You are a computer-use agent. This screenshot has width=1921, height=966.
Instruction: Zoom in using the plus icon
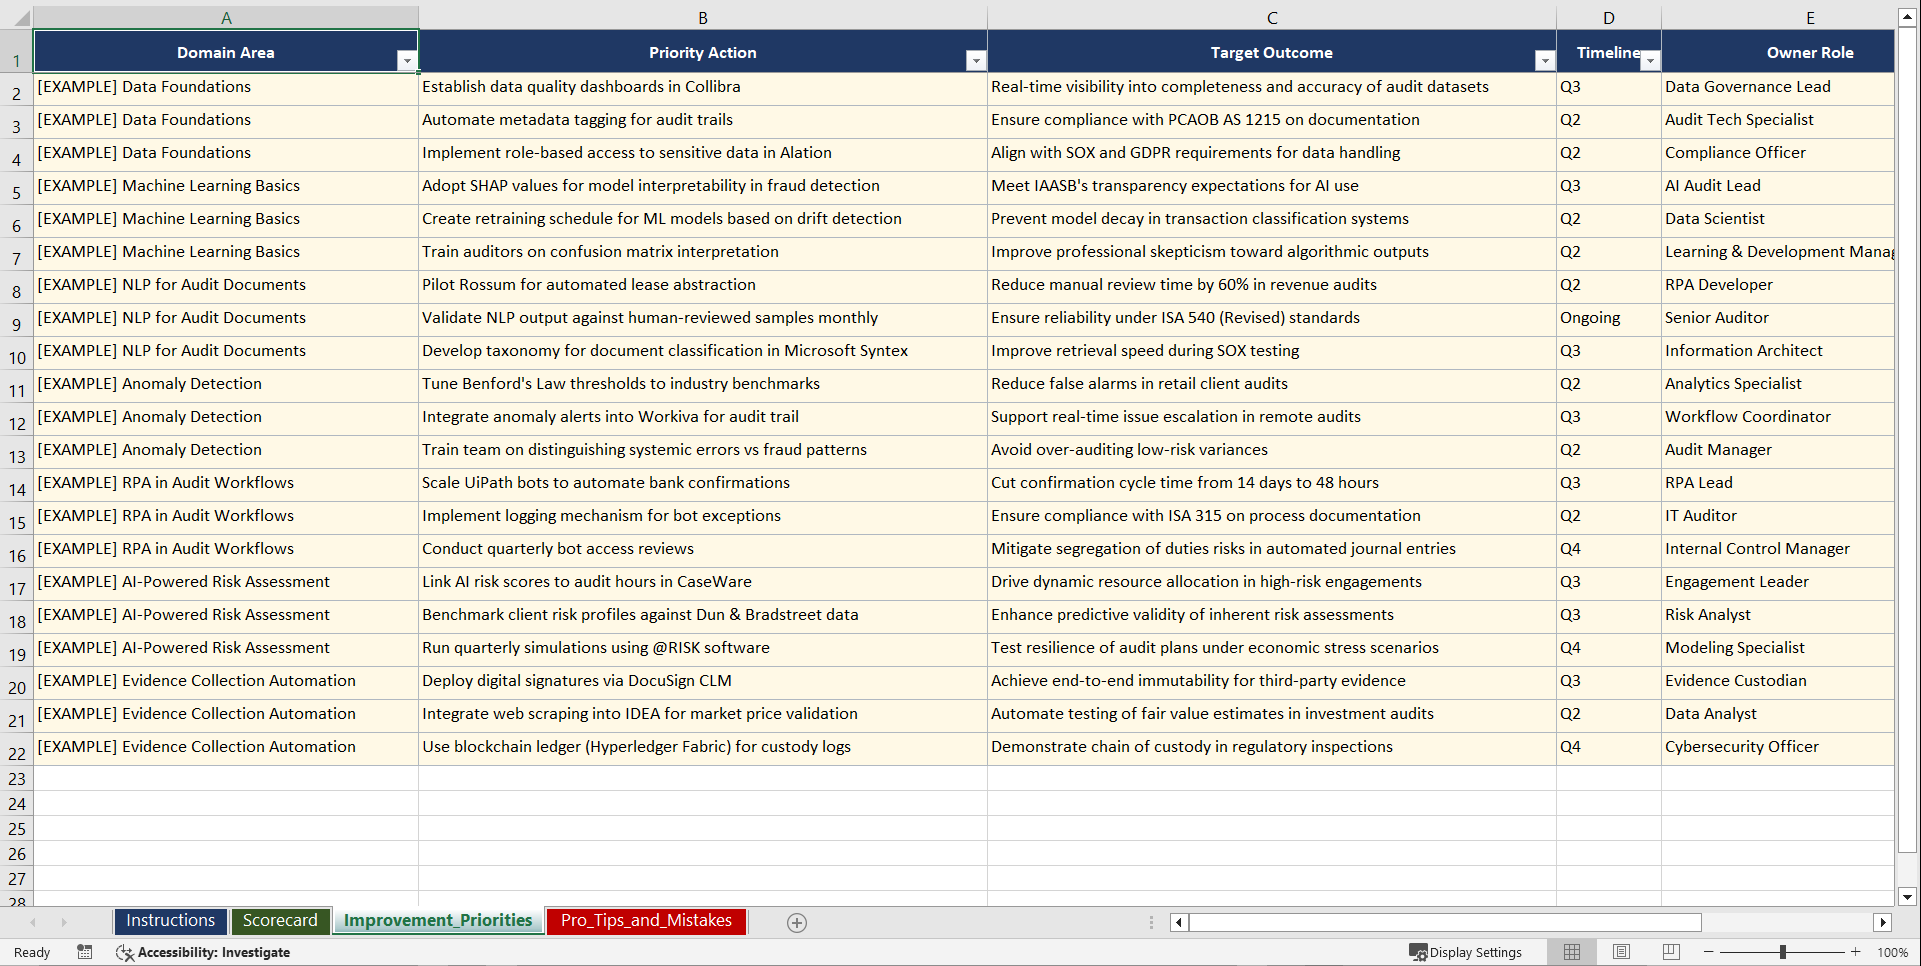[x=1855, y=952]
